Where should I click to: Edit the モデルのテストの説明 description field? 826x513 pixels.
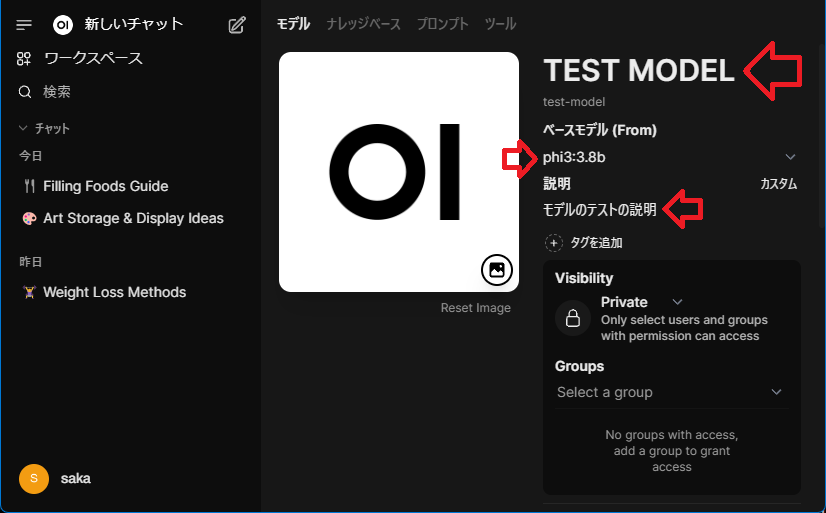(x=599, y=210)
